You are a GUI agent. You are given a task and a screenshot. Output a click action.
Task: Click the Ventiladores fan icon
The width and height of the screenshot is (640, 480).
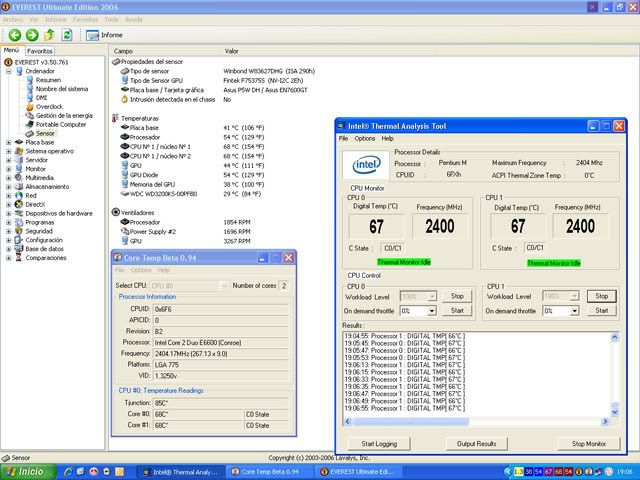(x=116, y=212)
